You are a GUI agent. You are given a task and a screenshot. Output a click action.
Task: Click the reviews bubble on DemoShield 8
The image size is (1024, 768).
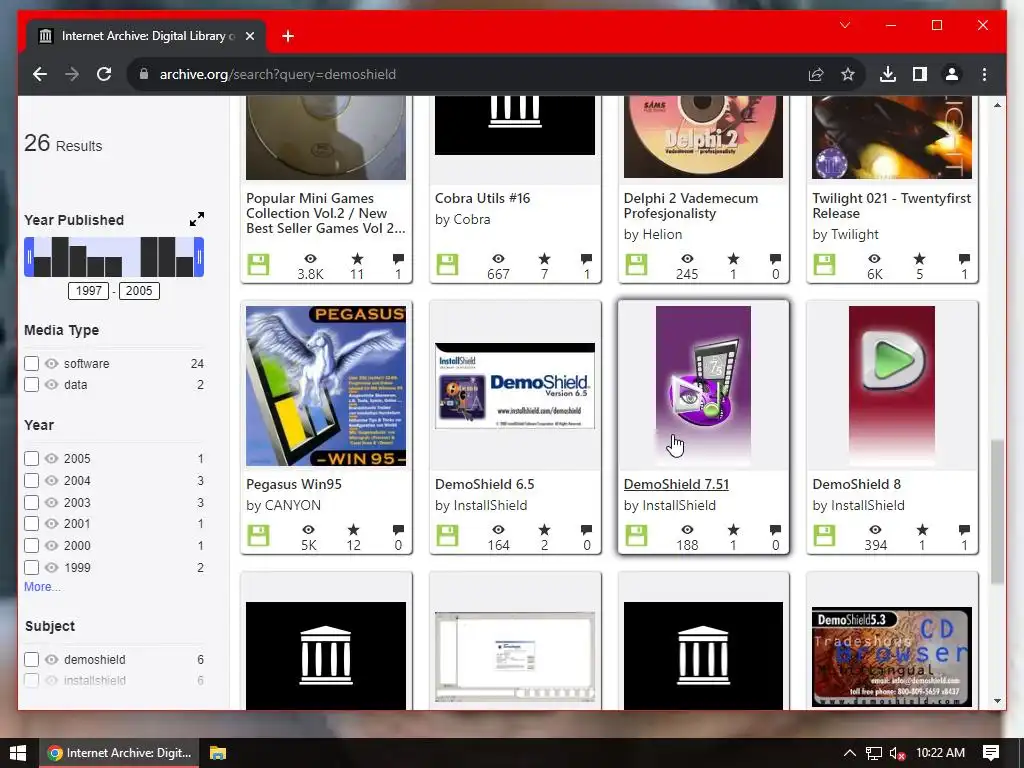(964, 530)
